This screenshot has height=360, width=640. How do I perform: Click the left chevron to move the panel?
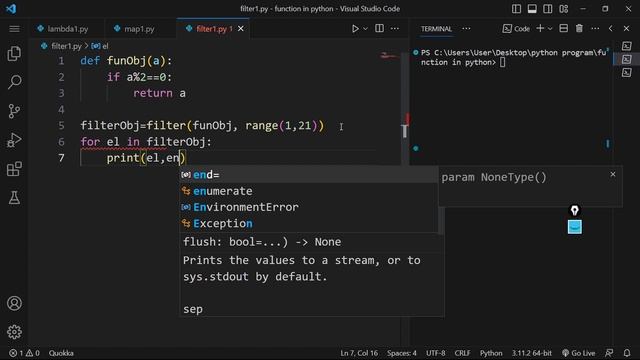click(x=611, y=29)
